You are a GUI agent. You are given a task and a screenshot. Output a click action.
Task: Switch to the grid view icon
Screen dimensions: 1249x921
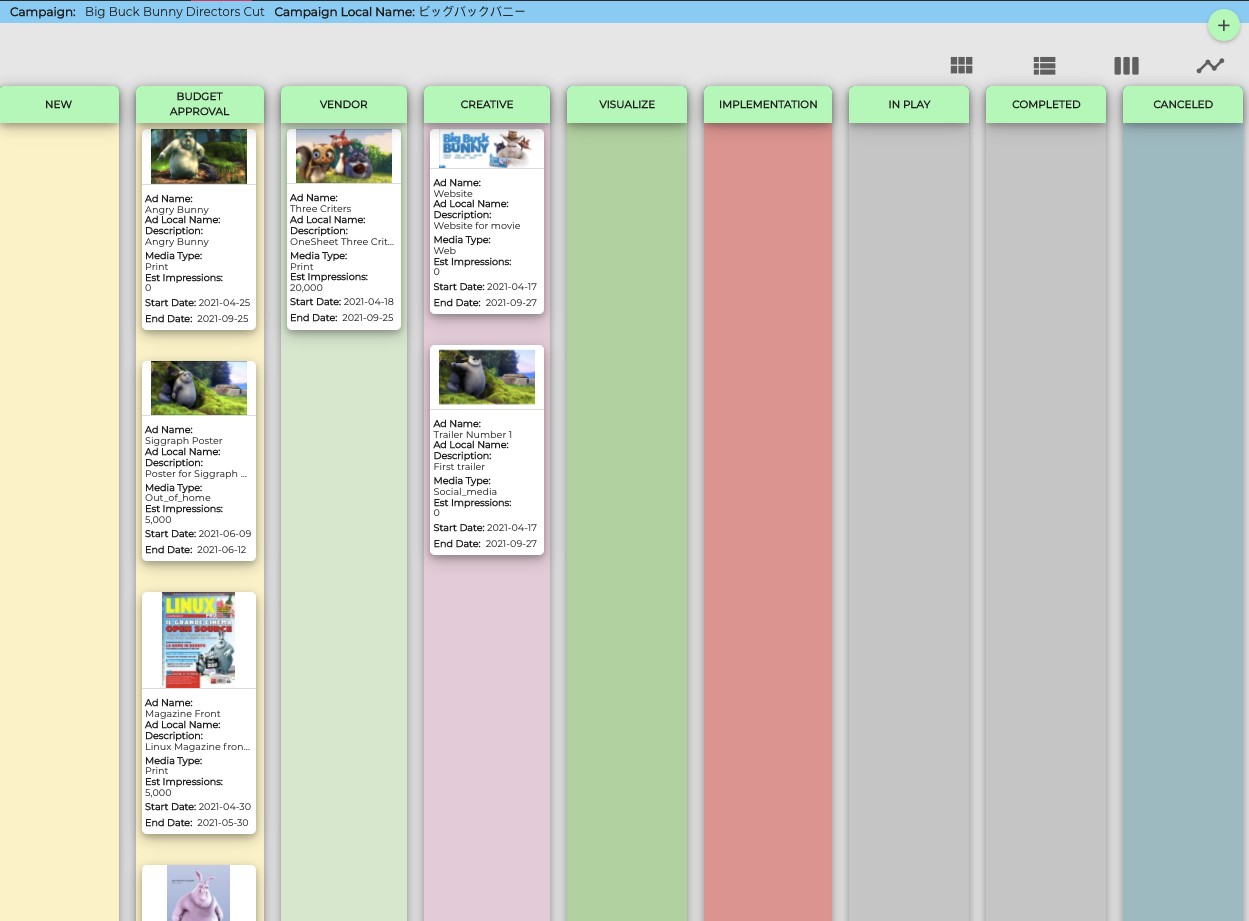click(x=961, y=66)
